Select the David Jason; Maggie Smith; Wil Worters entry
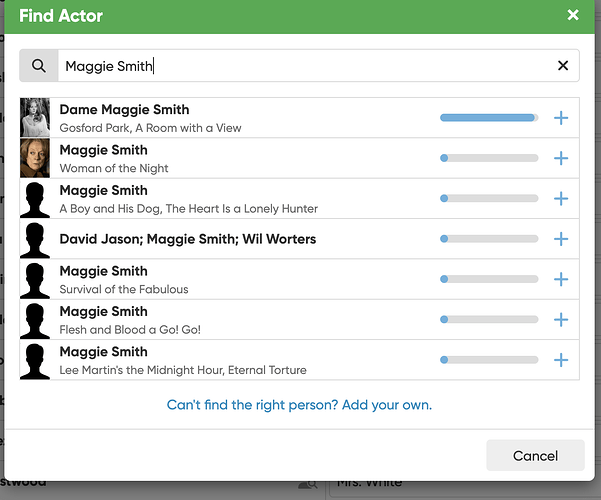 187,239
